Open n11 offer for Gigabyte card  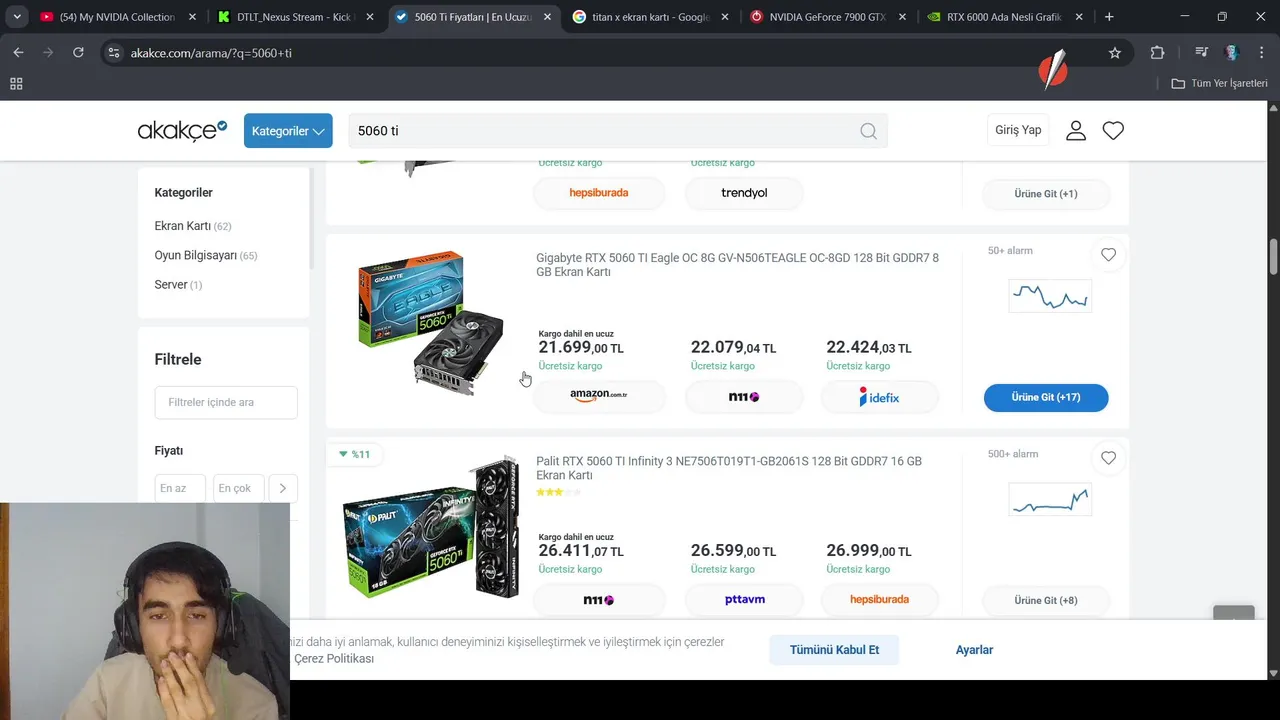point(744,397)
